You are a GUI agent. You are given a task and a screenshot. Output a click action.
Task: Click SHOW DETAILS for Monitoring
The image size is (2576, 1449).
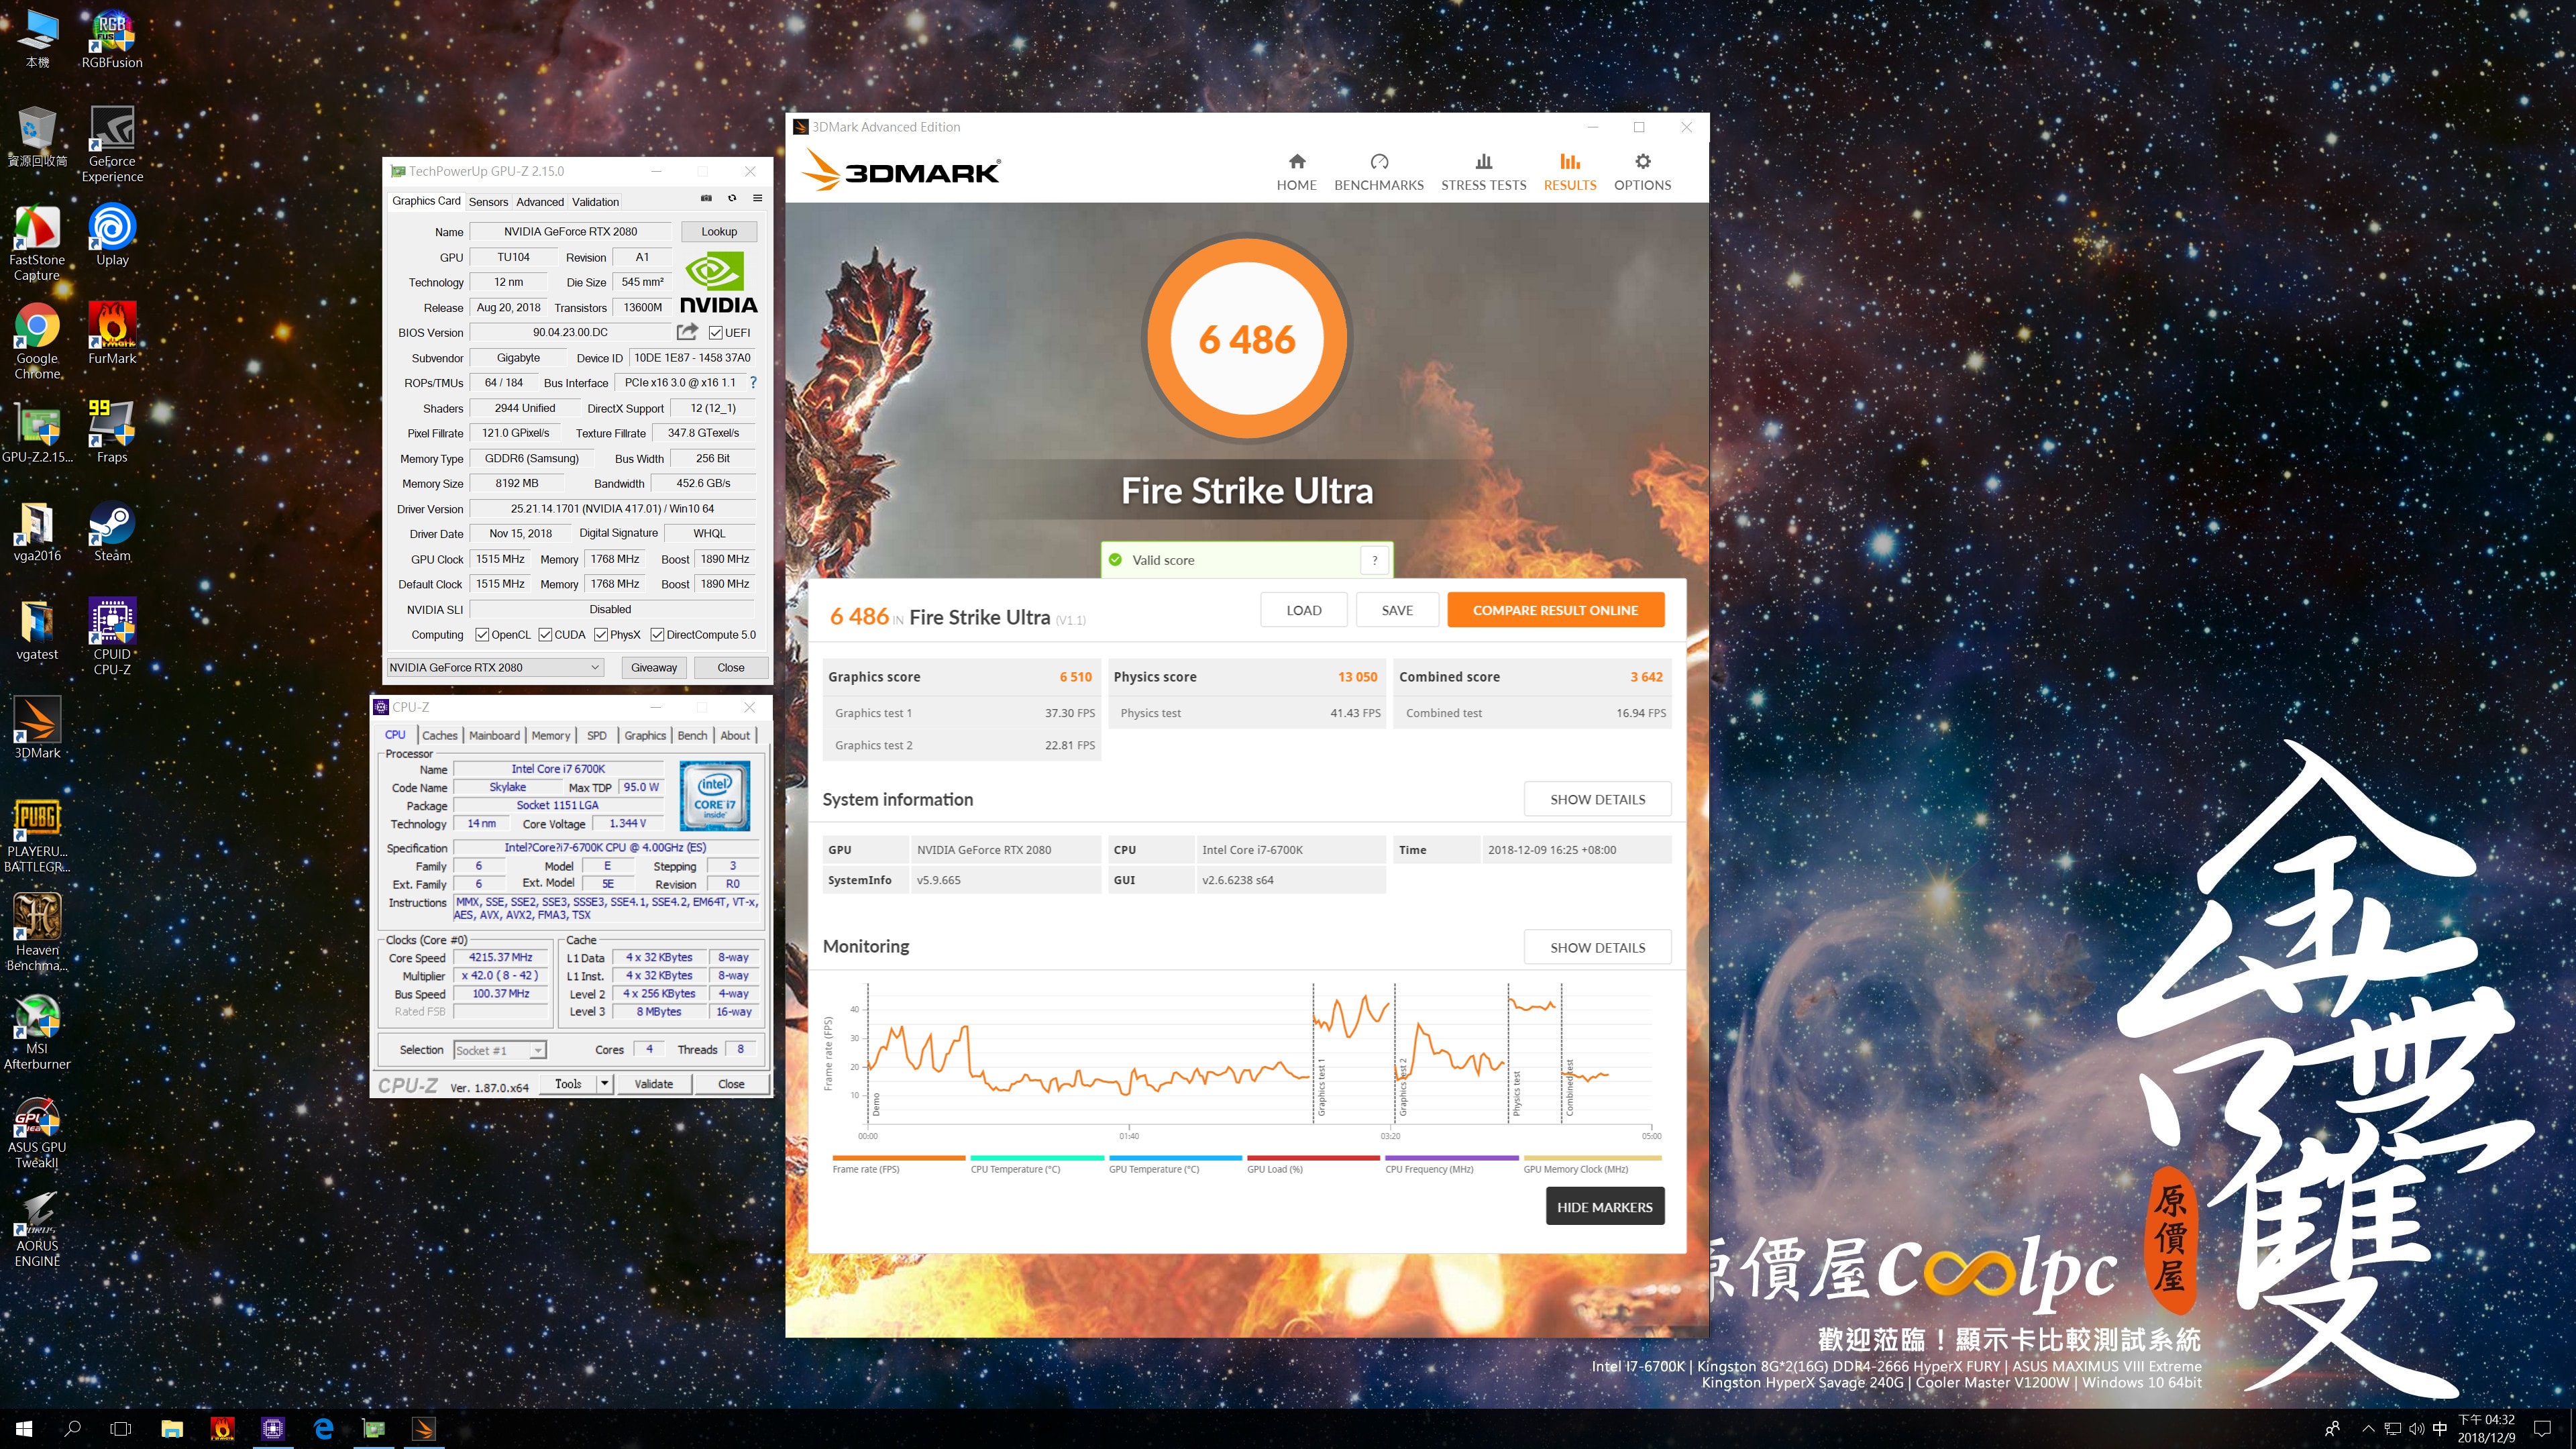[1597, 947]
